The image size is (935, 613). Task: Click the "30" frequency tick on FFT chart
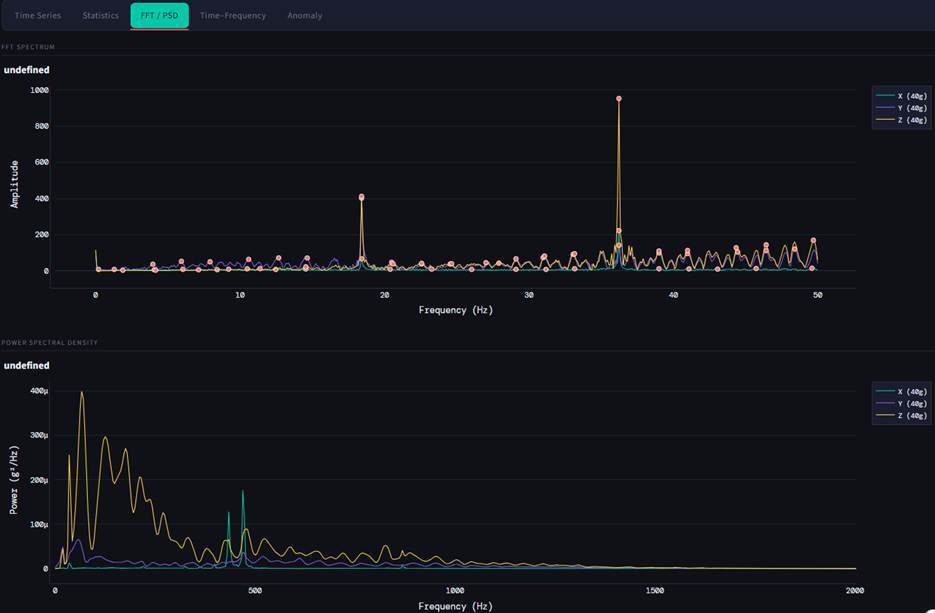(x=529, y=295)
